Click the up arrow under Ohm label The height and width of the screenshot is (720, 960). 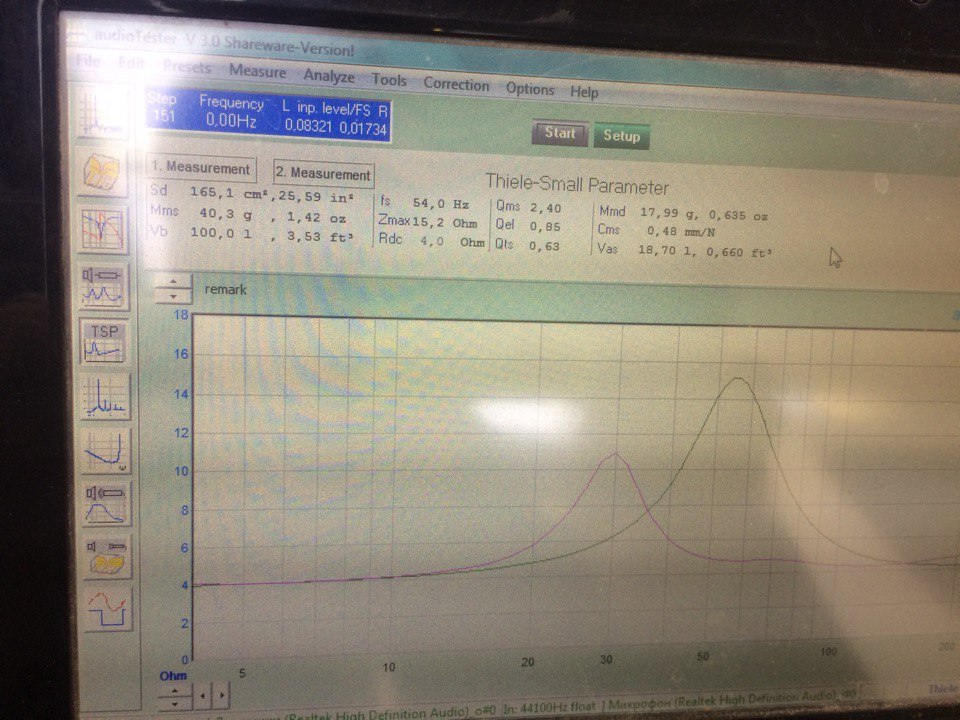[175, 690]
